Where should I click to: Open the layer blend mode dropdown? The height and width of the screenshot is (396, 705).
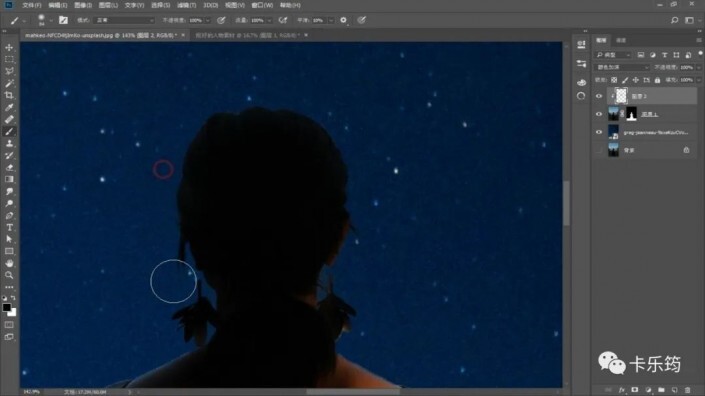(x=622, y=67)
